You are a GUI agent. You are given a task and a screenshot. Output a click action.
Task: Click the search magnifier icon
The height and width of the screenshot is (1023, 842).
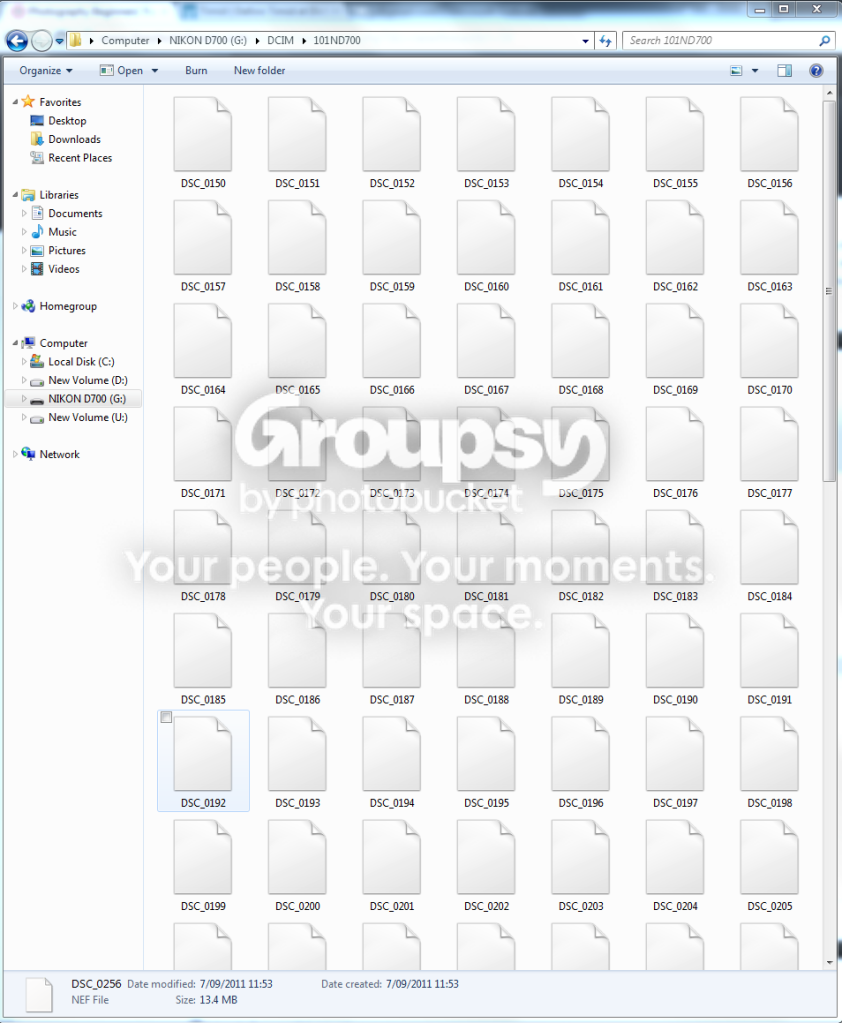coord(824,40)
